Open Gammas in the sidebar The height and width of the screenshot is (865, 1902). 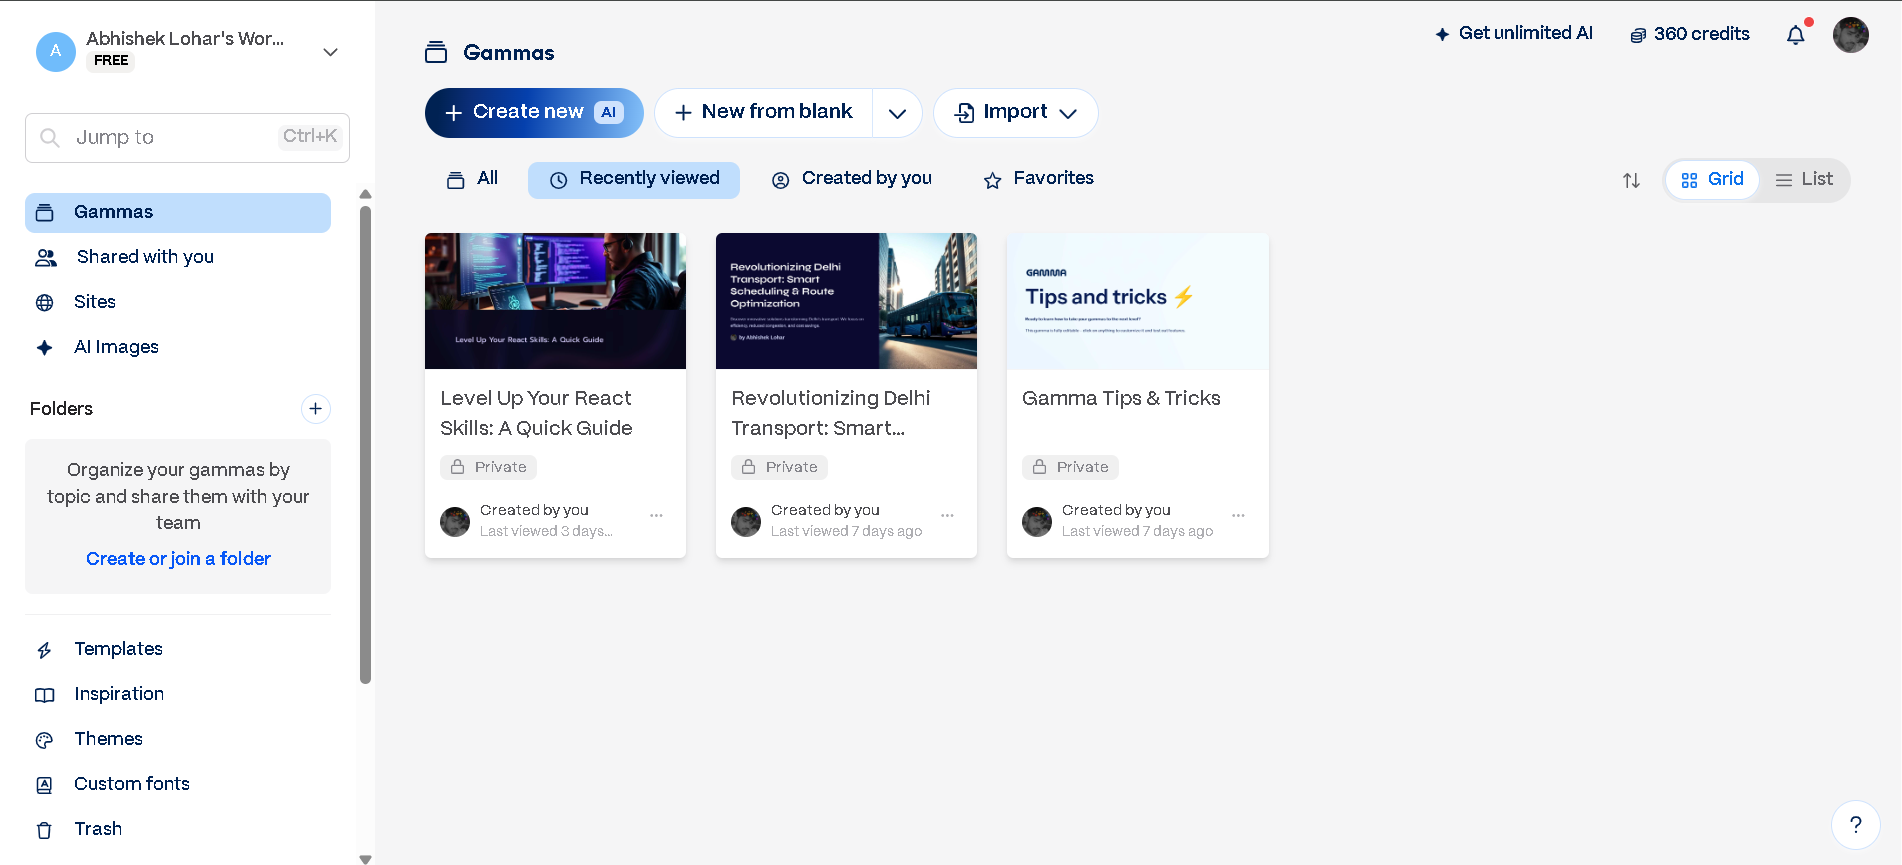coord(178,213)
